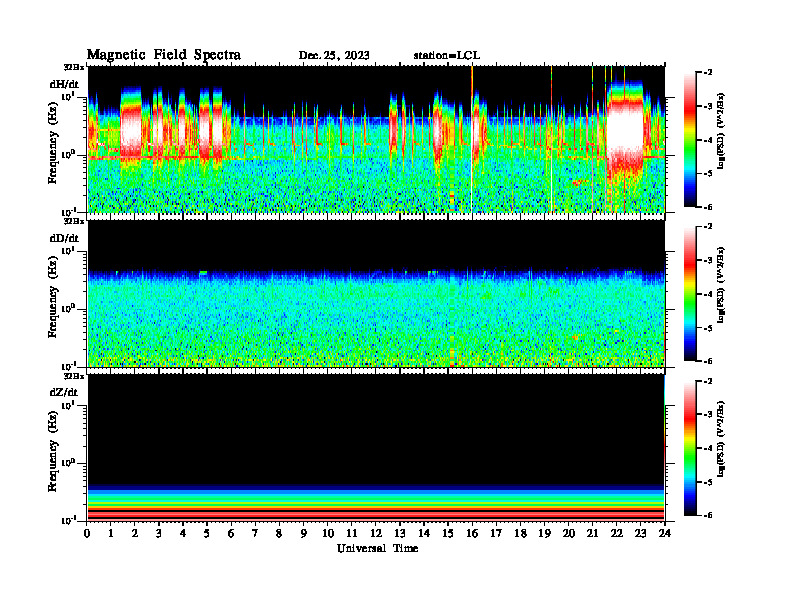Click the dD/dt colorbar Log(PSD) label
Screen dimensions: 792x612
tap(721, 285)
